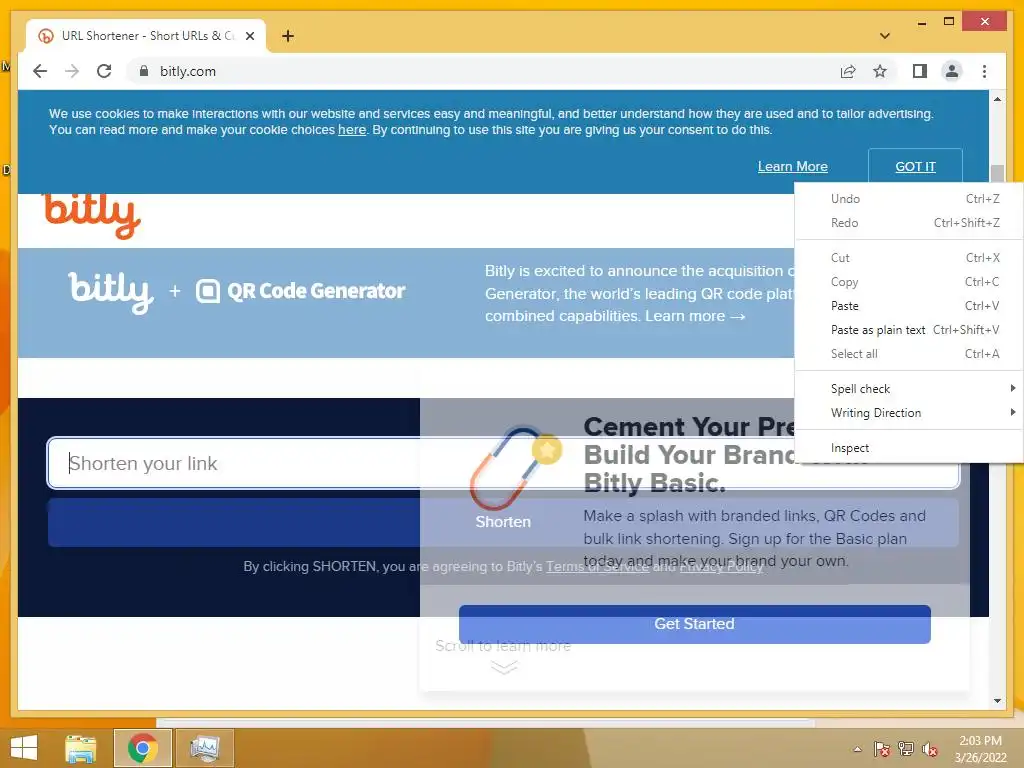Screen dimensions: 1024x768
Task: Click the browser forward arrow
Action: [x=72, y=71]
